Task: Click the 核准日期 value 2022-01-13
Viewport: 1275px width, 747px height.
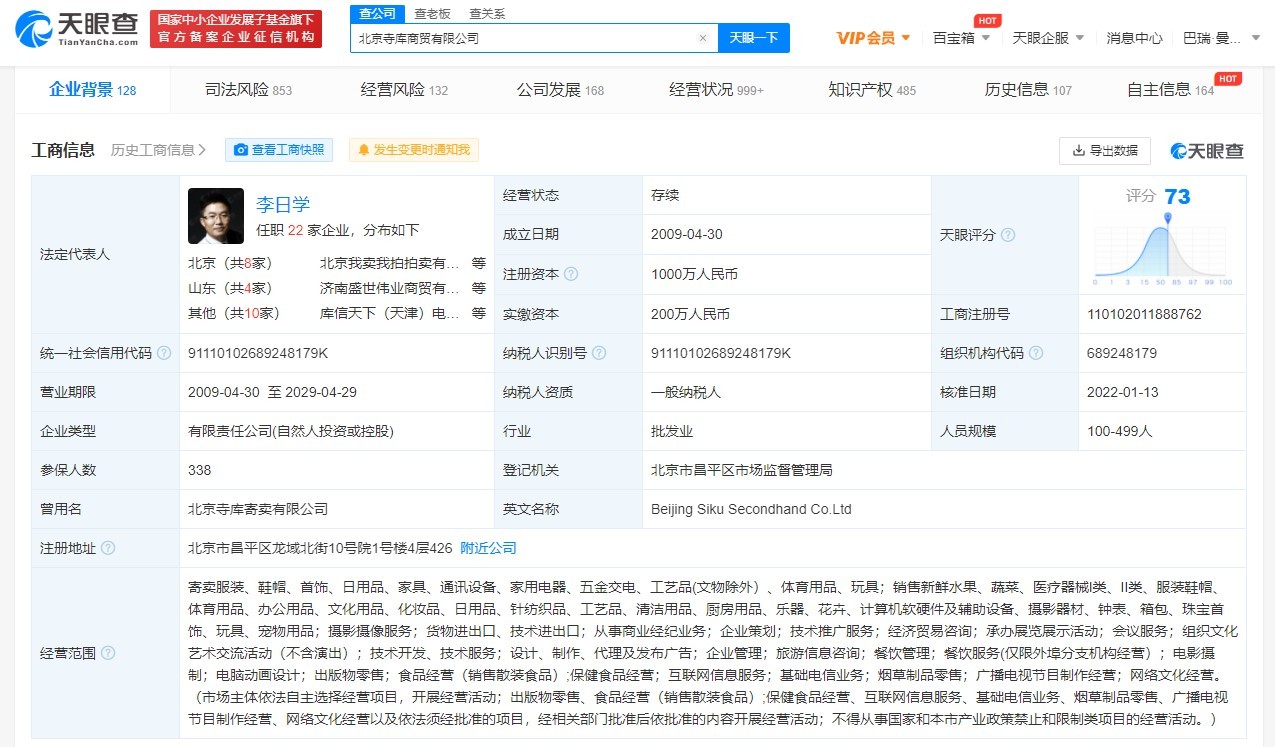Action: [x=1123, y=392]
